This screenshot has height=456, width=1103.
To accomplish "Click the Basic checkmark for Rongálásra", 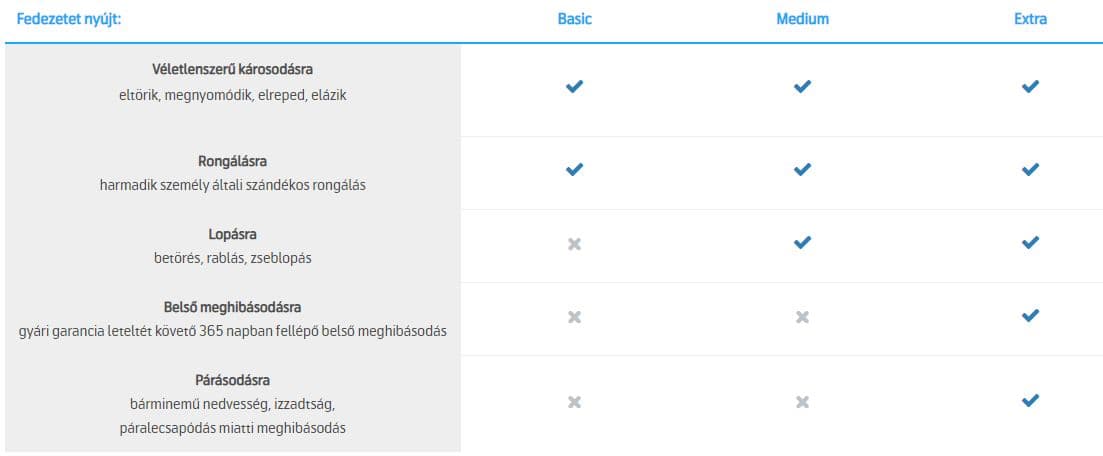I will [574, 170].
